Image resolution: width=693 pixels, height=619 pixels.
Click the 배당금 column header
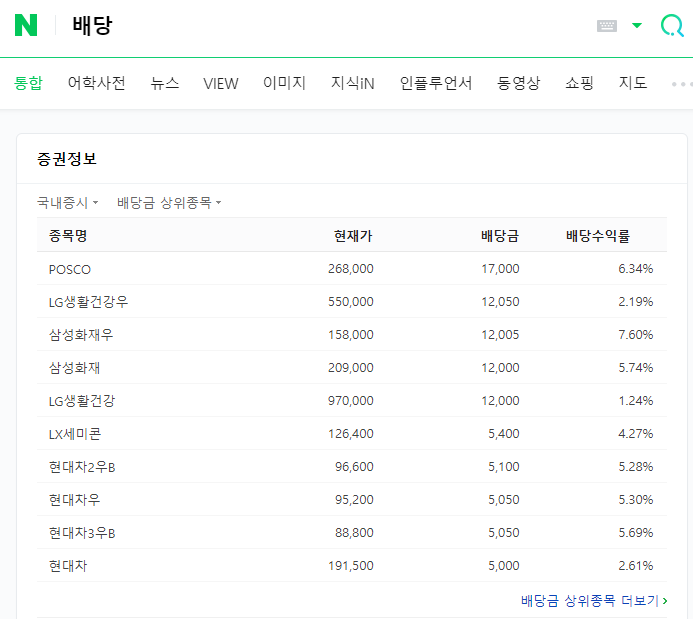point(500,235)
